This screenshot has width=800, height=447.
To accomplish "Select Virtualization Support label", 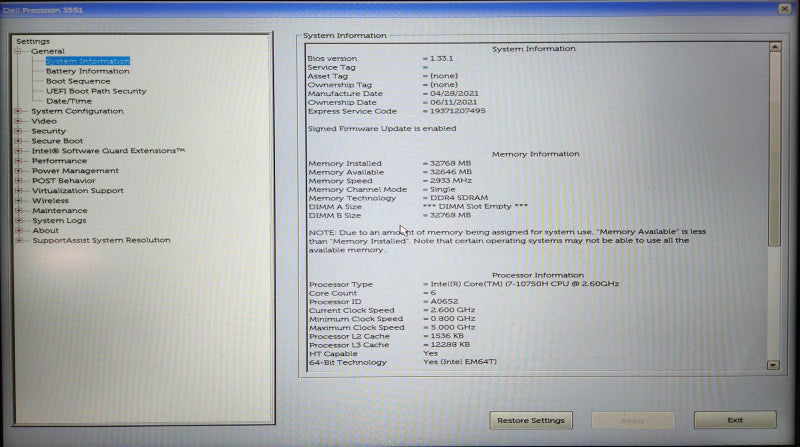I will coord(78,190).
